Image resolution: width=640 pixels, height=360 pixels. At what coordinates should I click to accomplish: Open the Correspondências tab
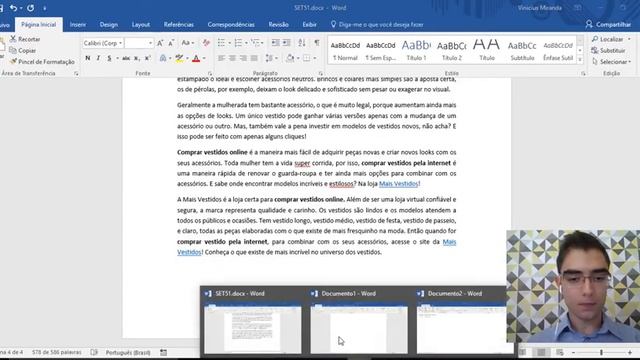(x=231, y=24)
